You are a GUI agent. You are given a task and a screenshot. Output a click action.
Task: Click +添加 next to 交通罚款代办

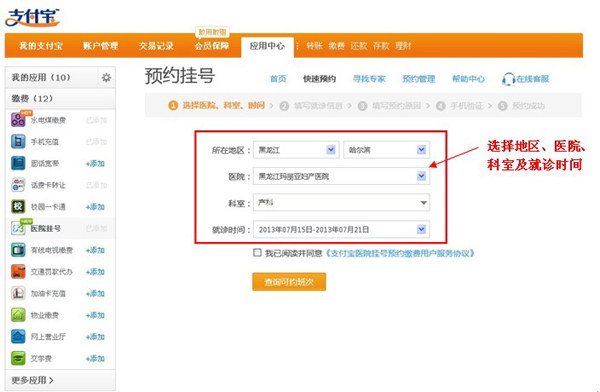coord(95,272)
